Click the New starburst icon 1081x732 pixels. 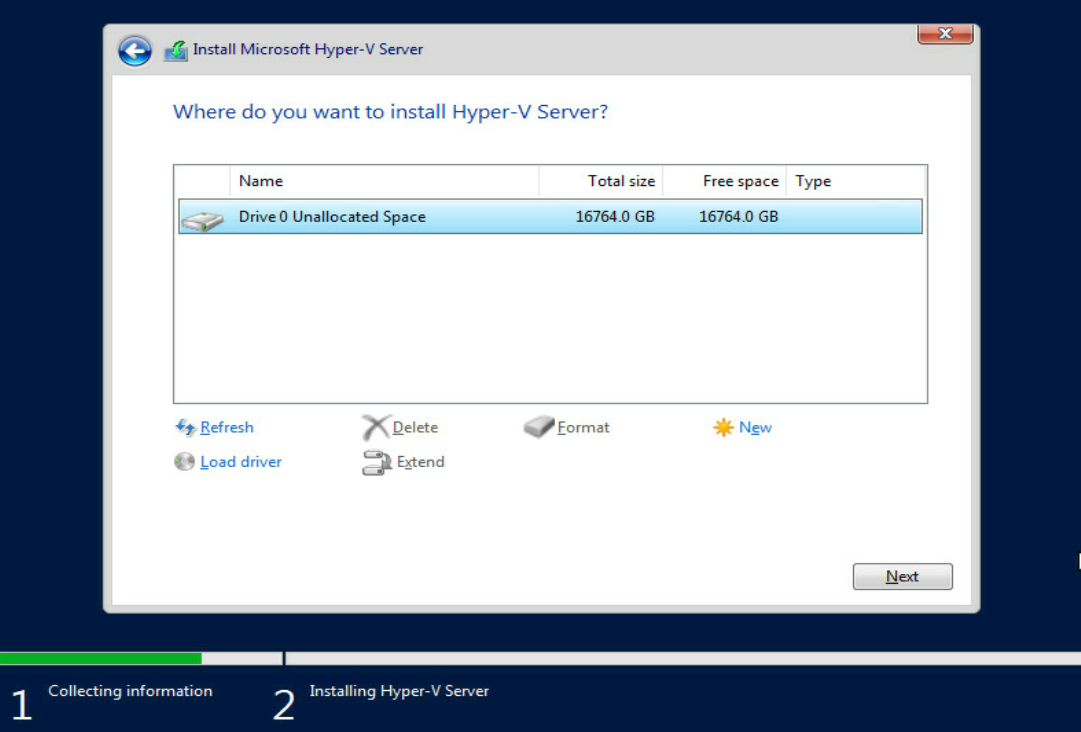[x=723, y=427]
